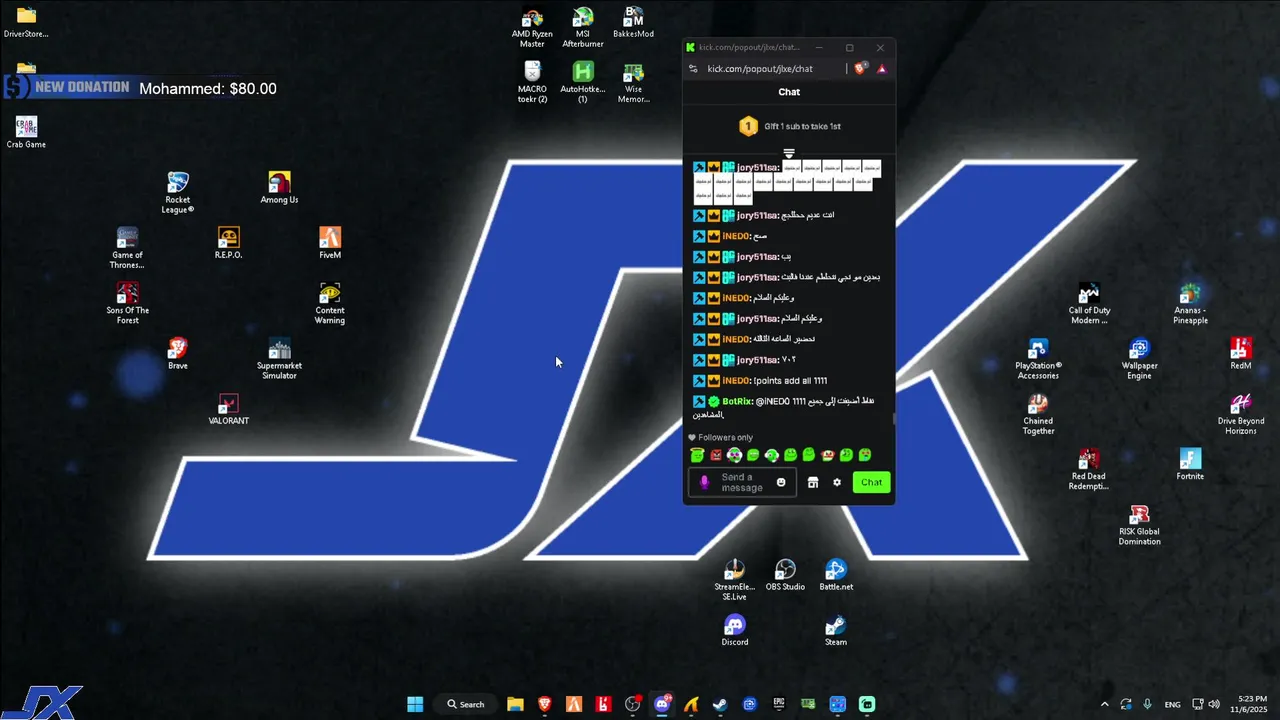Open File Explorer from the taskbar
This screenshot has height=720, width=1280.
[515, 704]
